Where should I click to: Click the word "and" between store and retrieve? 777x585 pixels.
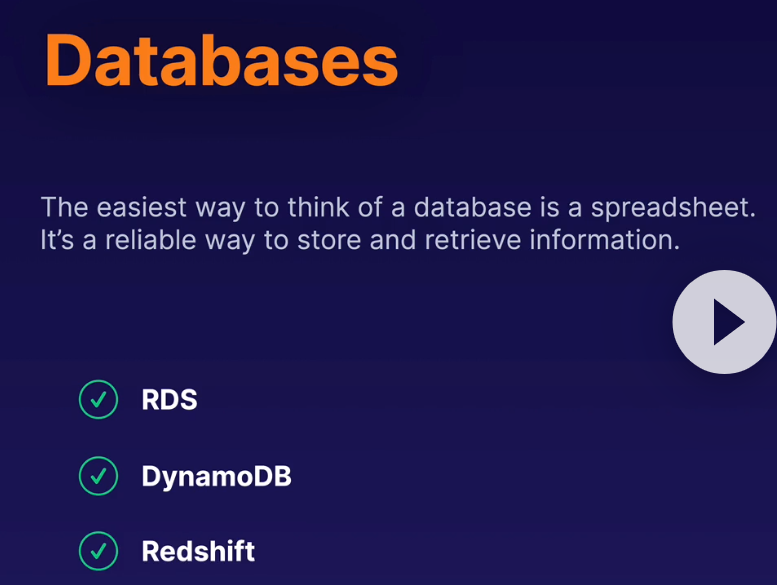pos(402,240)
